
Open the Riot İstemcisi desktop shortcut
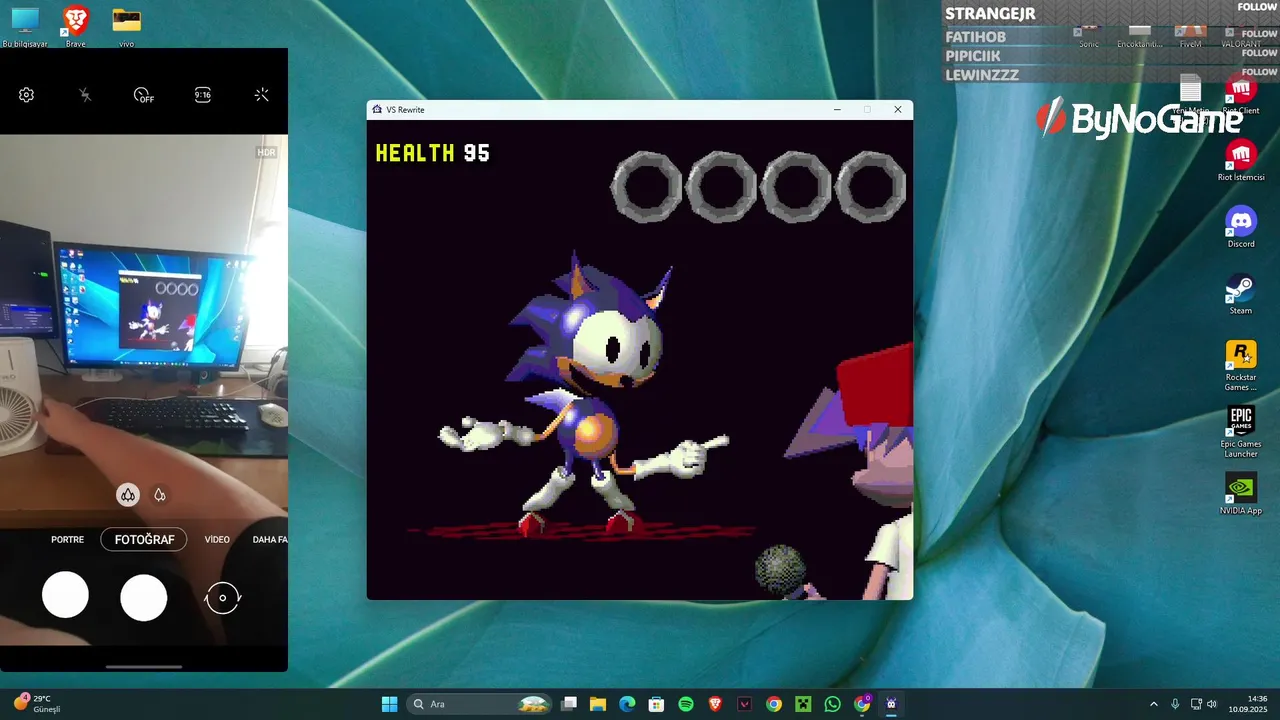pyautogui.click(x=1241, y=160)
